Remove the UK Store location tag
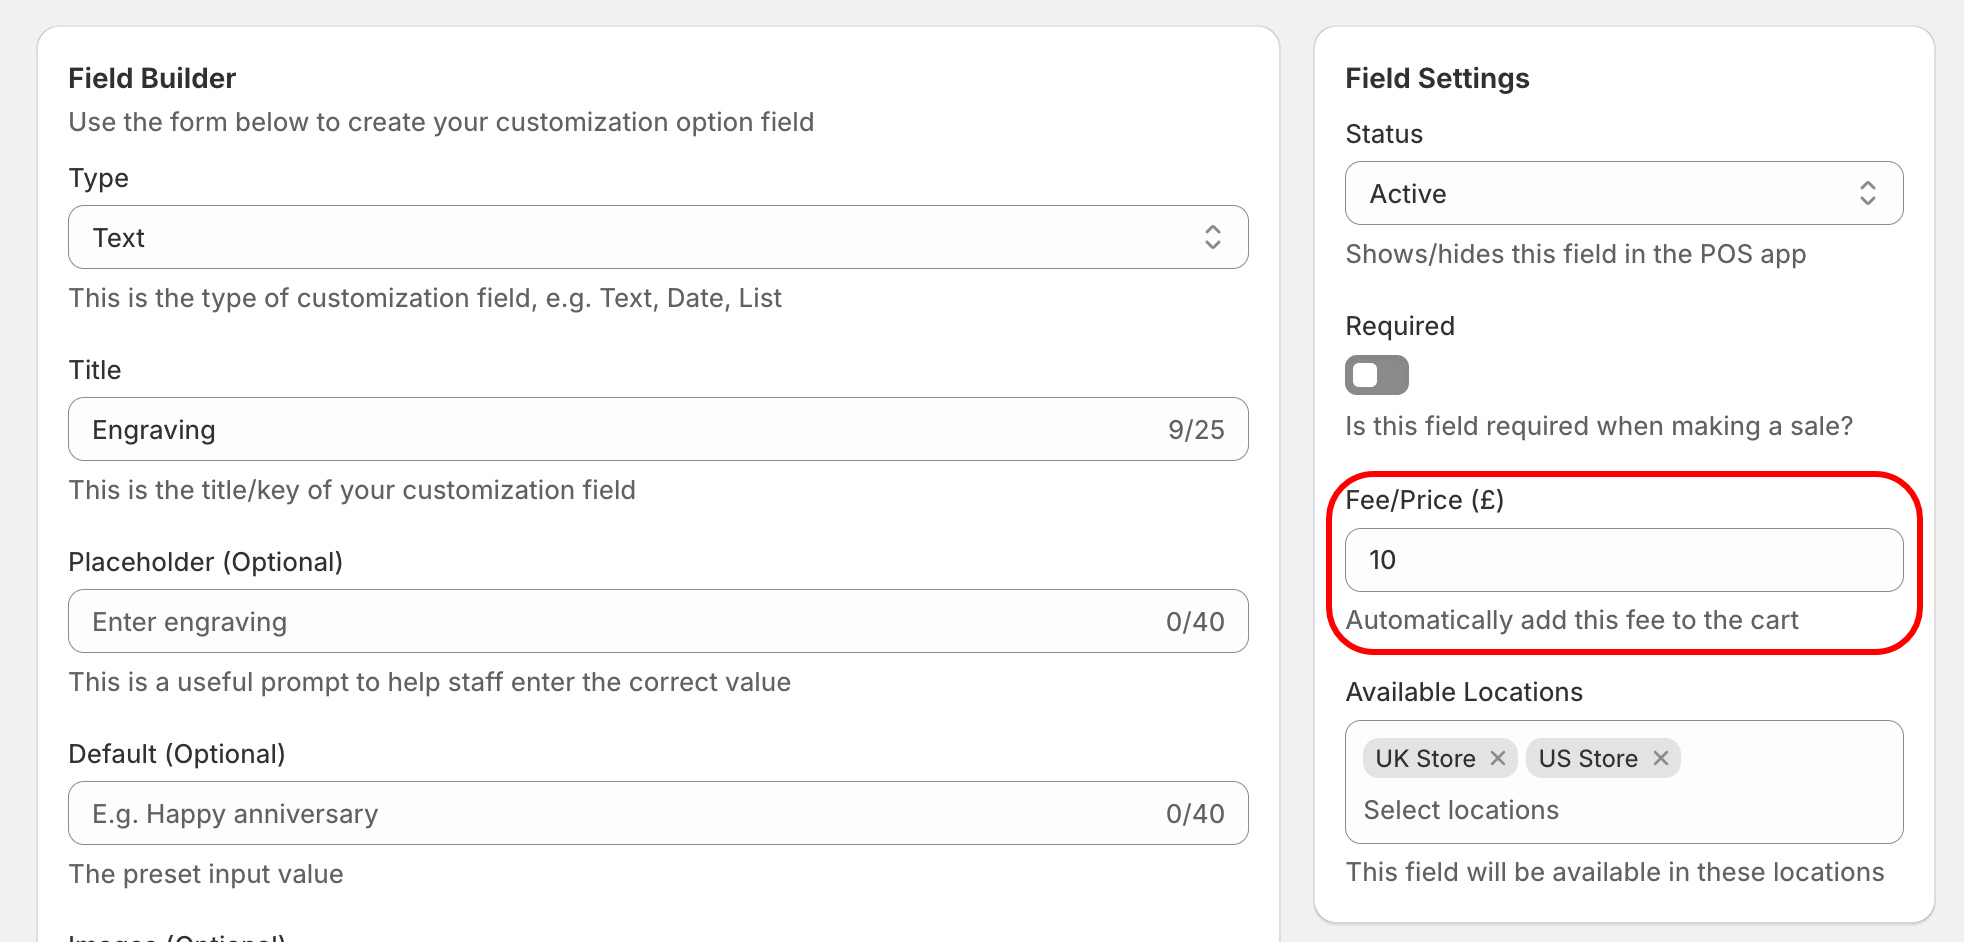Viewport: 1964px width, 942px height. click(1499, 758)
